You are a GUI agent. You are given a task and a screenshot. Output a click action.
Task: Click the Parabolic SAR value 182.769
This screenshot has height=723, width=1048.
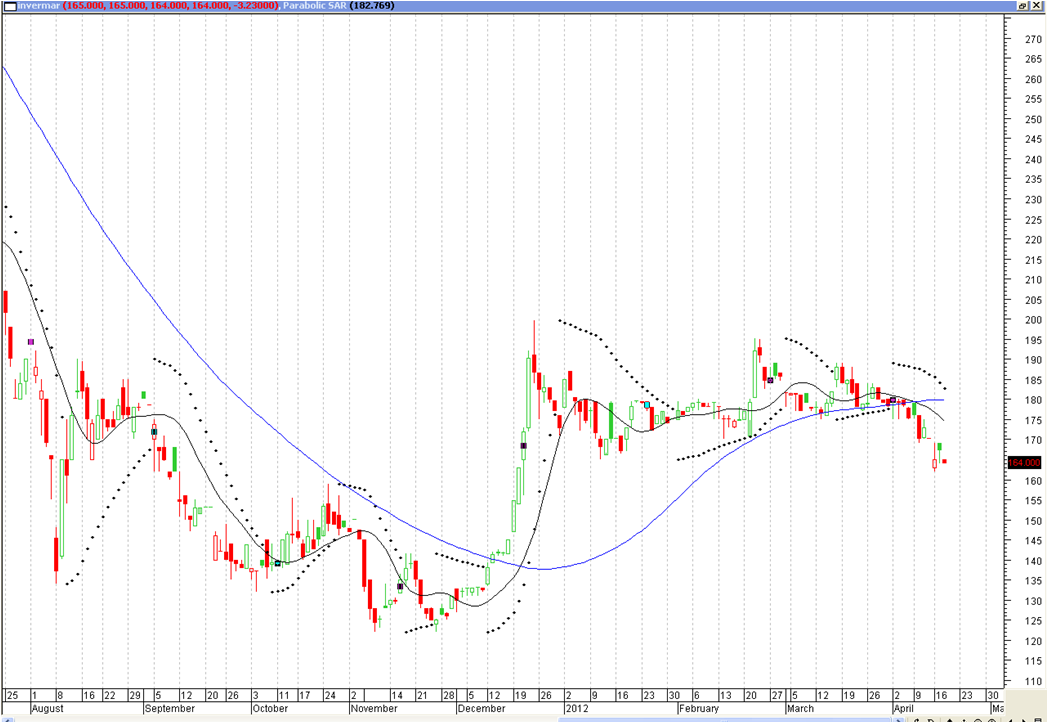[x=372, y=5]
